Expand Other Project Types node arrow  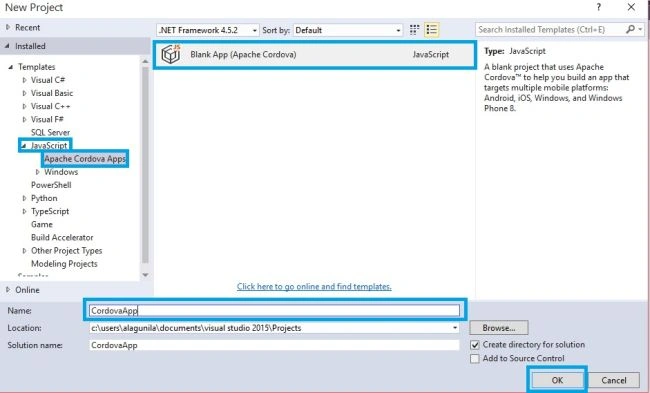click(24, 251)
